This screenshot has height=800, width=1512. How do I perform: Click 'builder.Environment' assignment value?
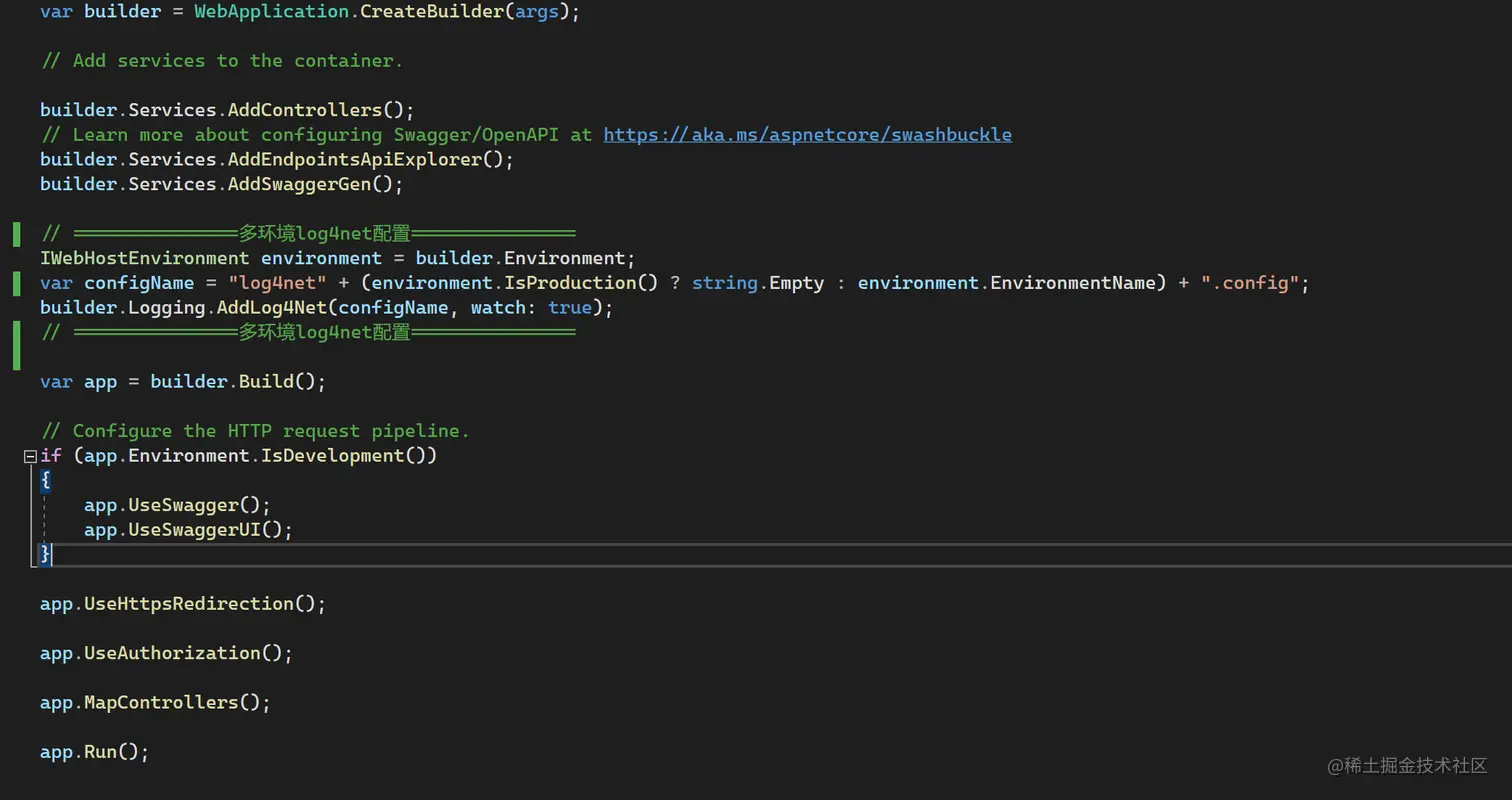click(520, 258)
